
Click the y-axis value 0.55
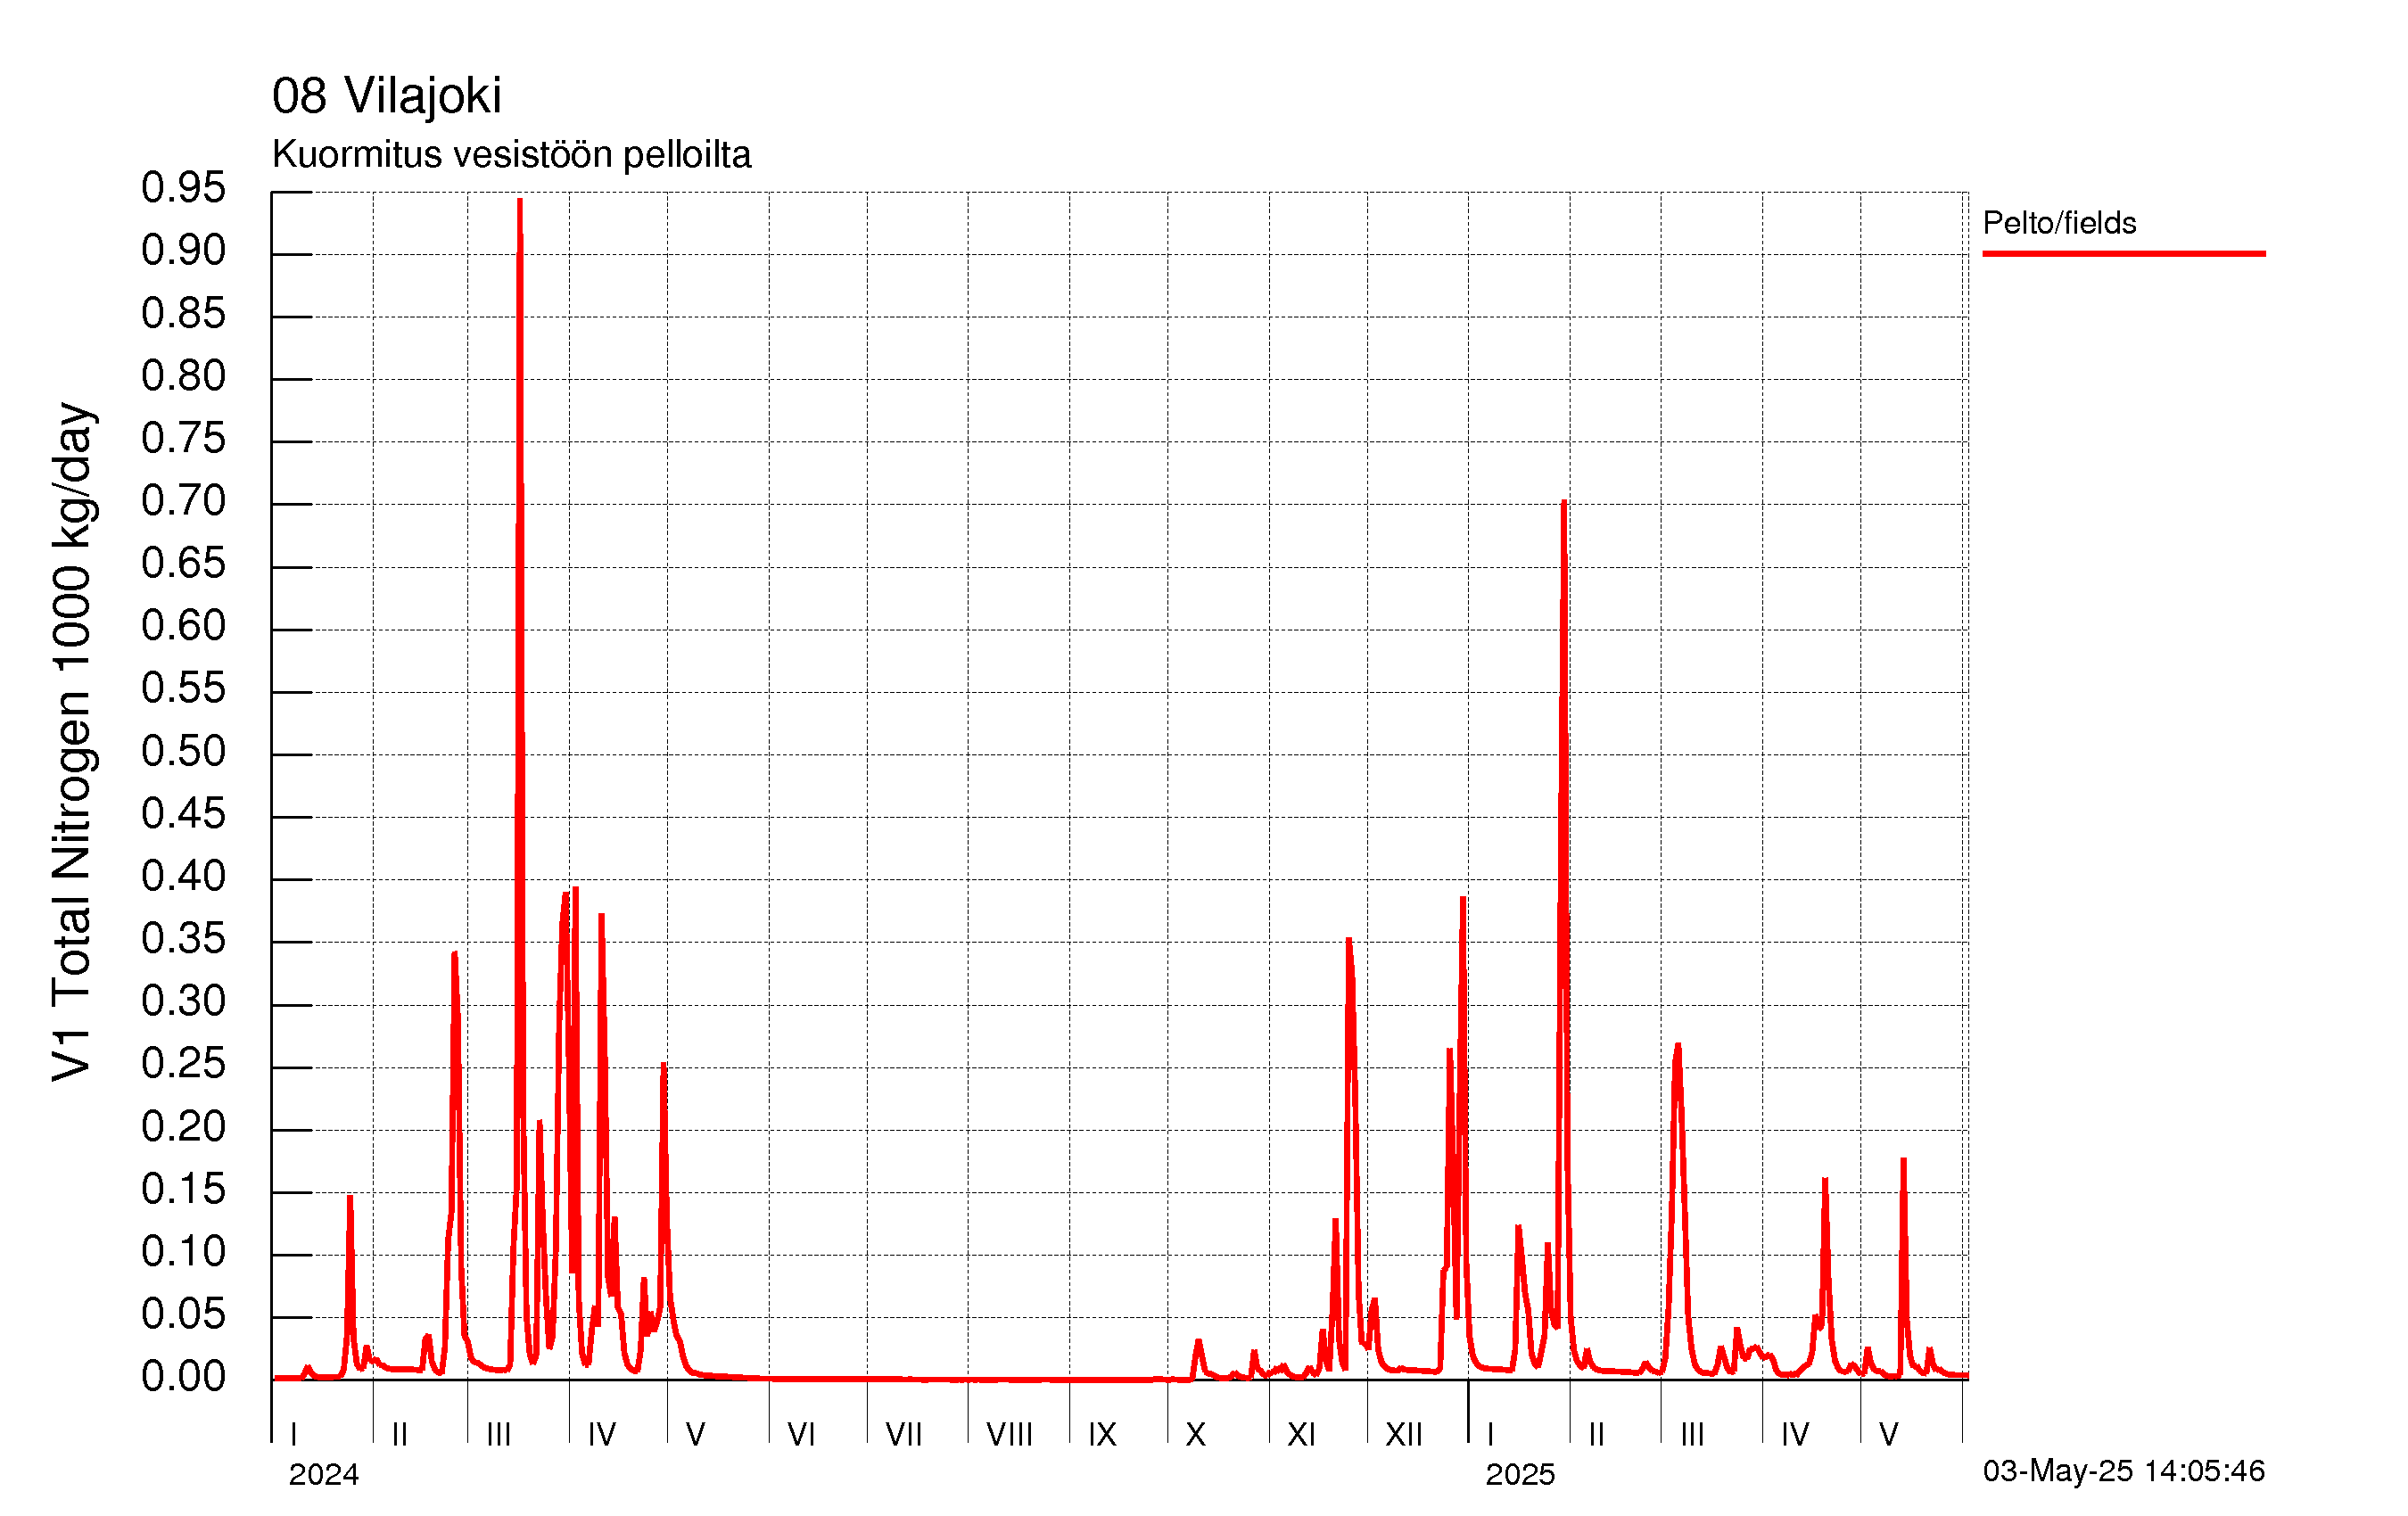(x=183, y=688)
